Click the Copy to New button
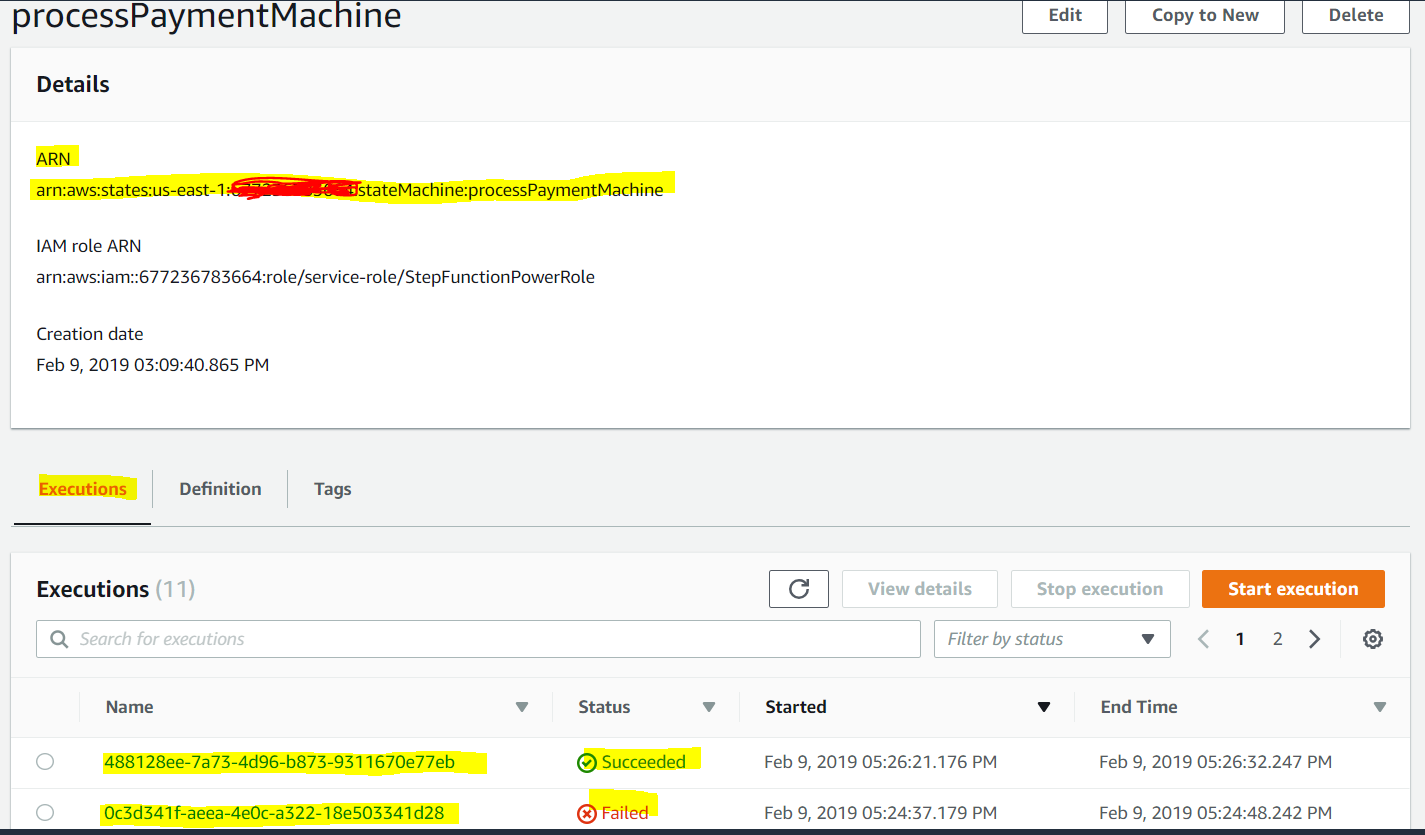1425x835 pixels. [1205, 15]
